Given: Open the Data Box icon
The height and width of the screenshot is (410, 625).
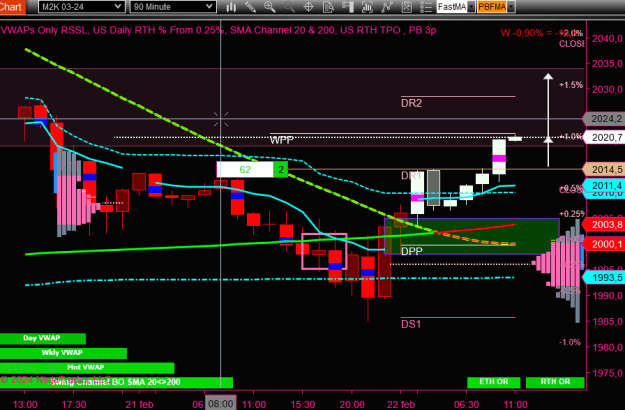Looking at the screenshot, I should click(328, 7).
